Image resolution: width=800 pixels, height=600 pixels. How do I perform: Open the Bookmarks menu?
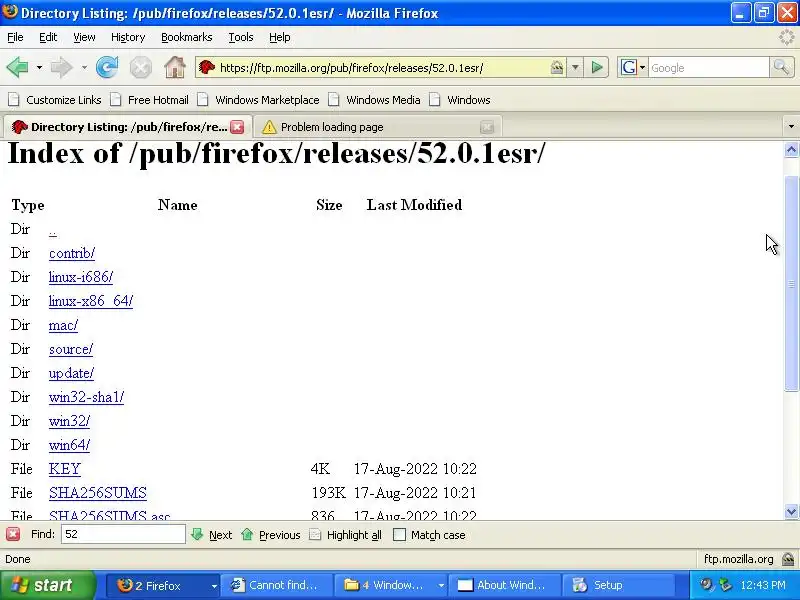click(x=187, y=37)
